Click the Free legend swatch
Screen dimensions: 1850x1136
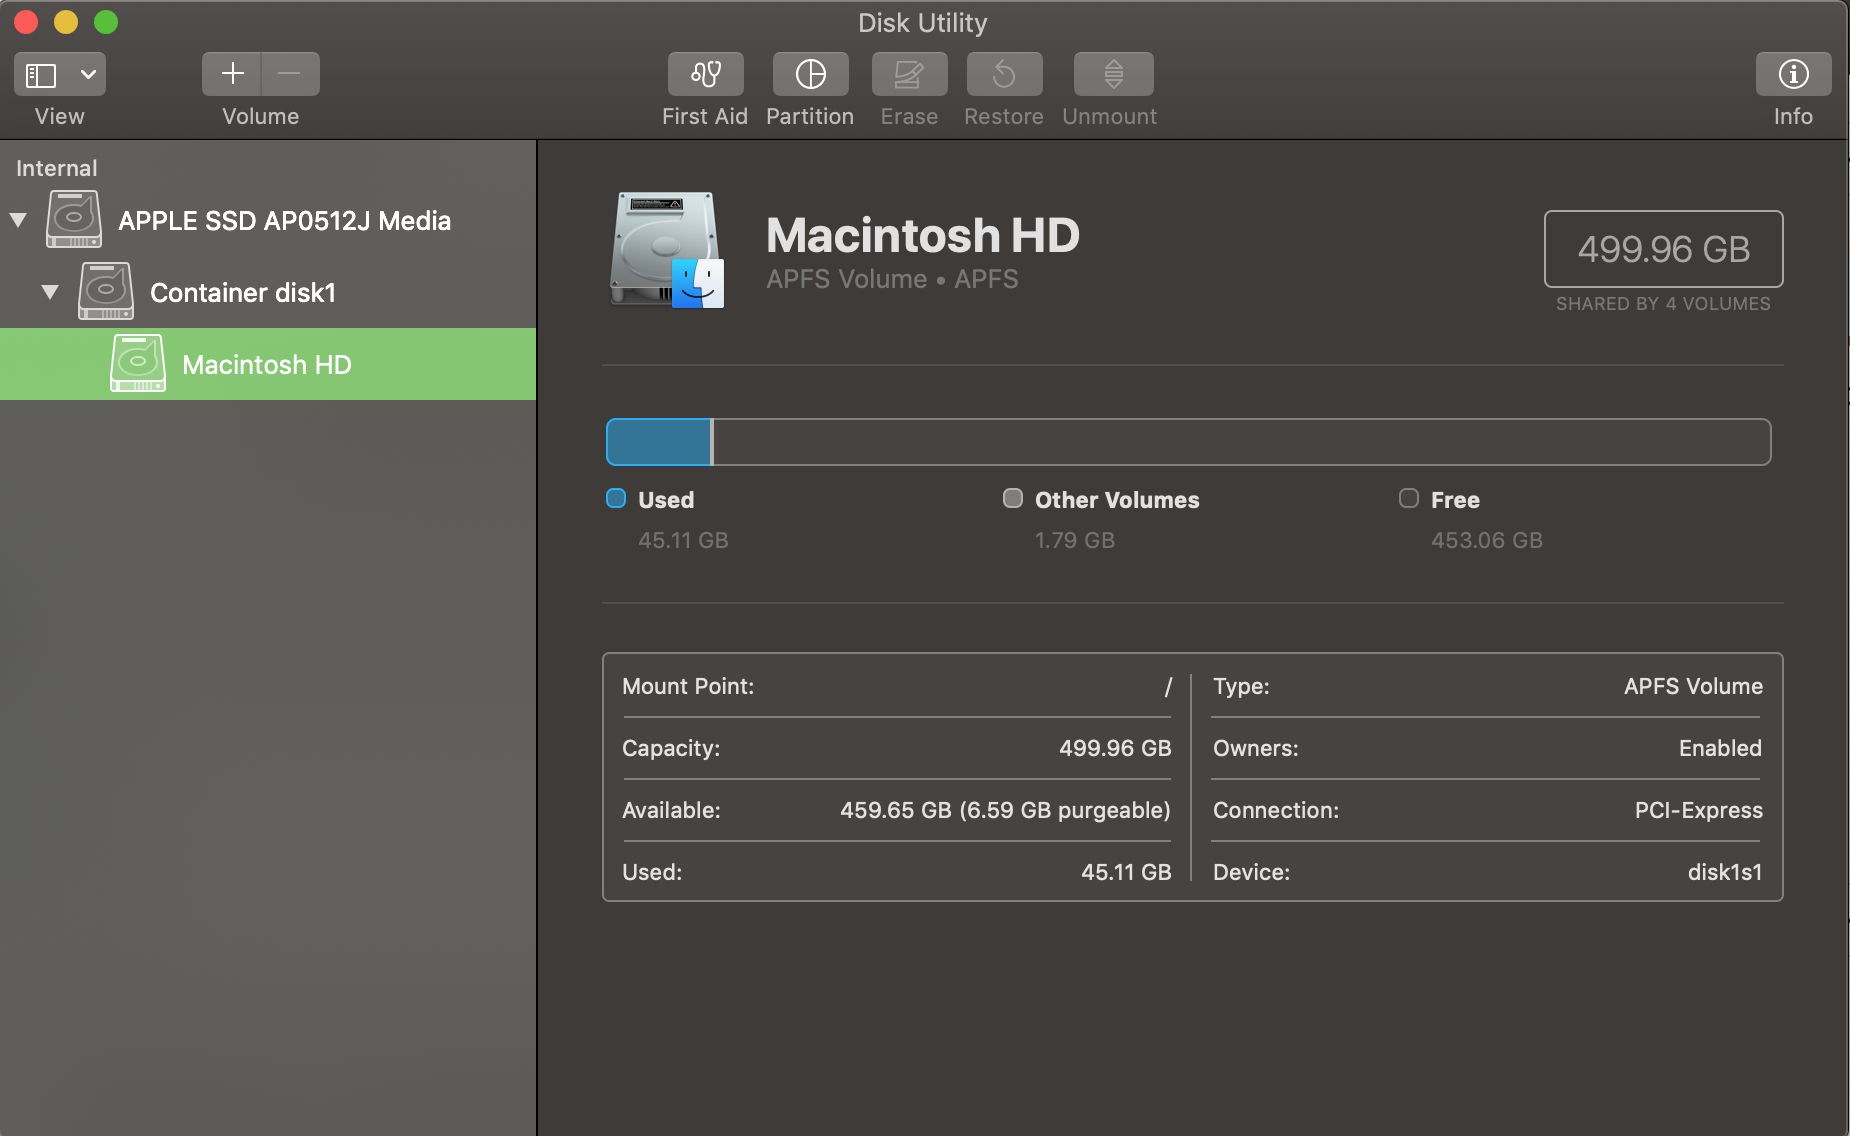pos(1409,498)
